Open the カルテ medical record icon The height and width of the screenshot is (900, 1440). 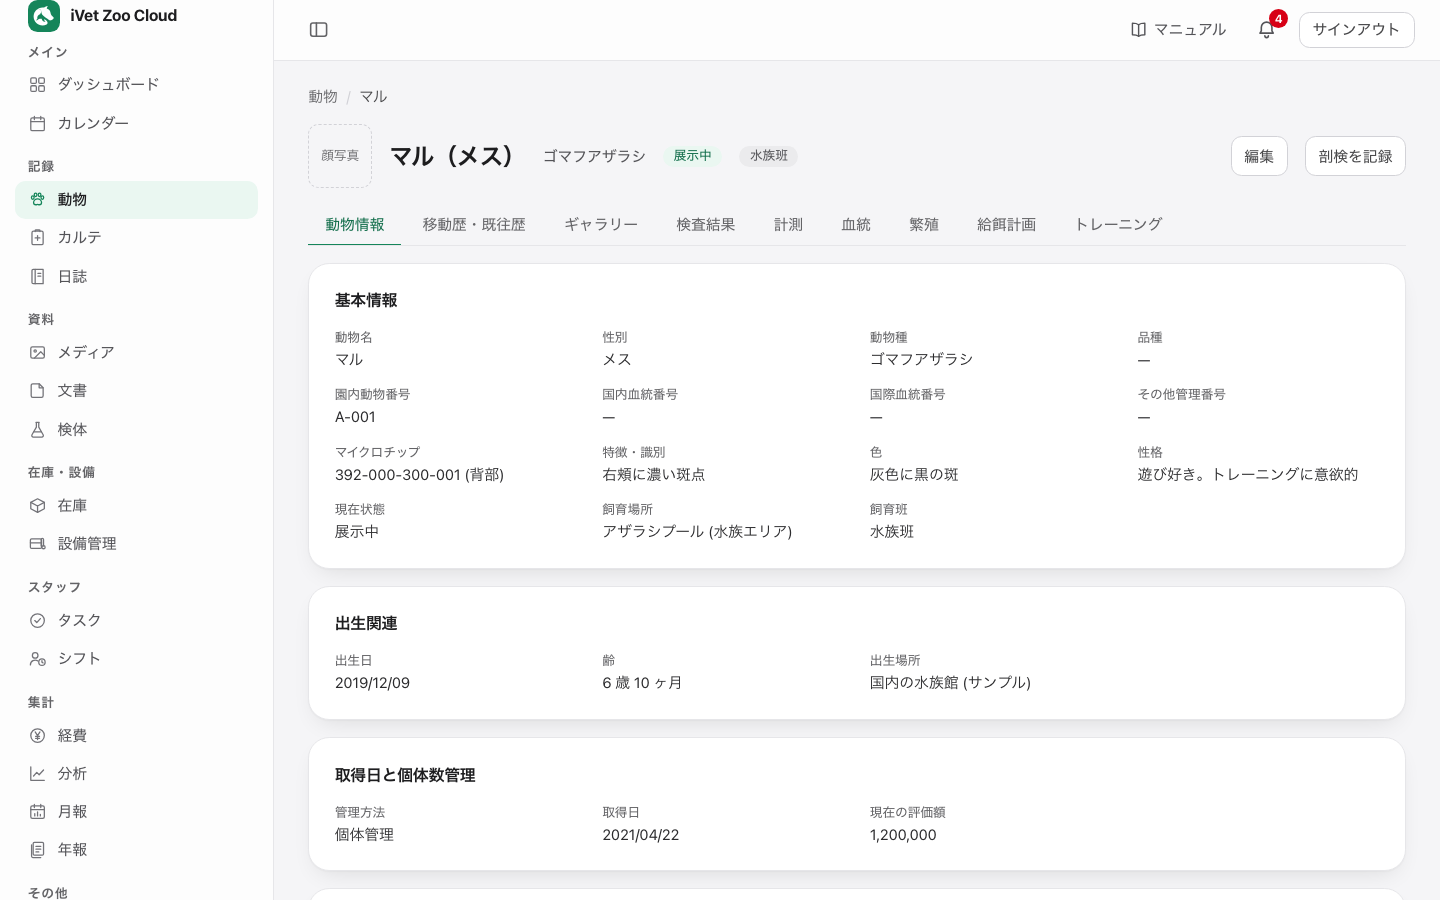pyautogui.click(x=38, y=238)
